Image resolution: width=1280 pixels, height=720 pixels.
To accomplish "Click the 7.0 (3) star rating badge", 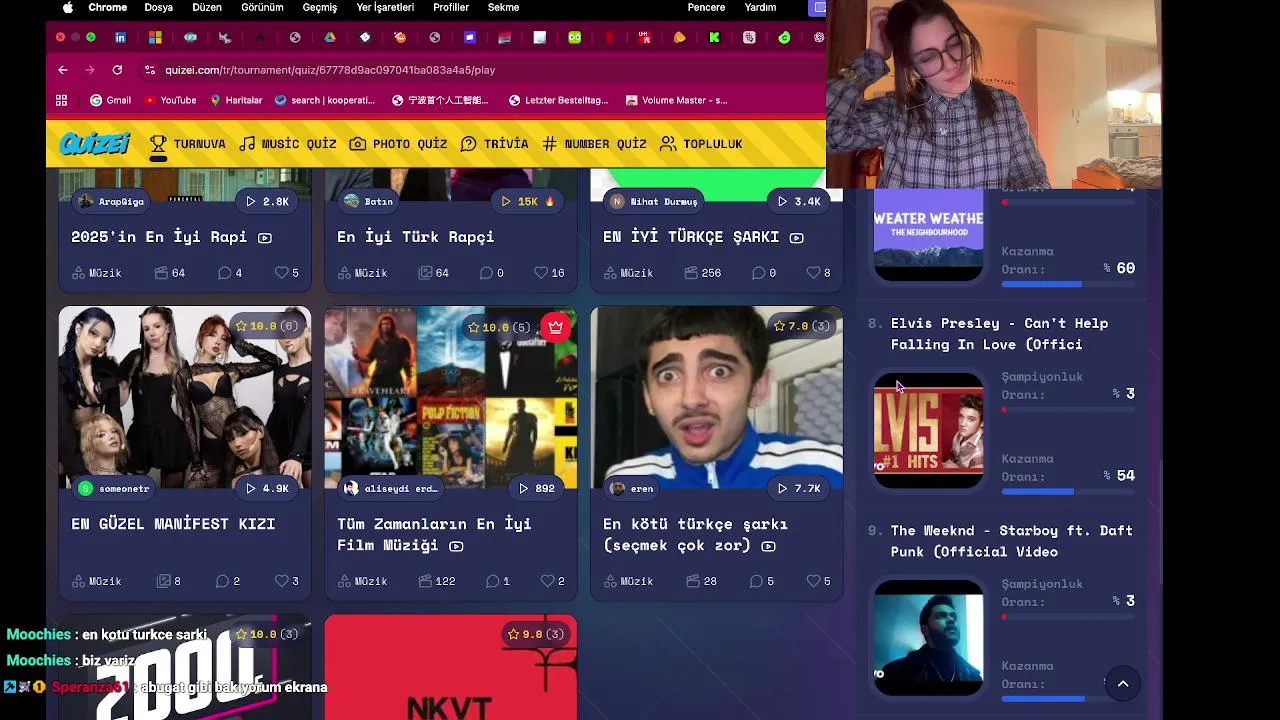I will coord(800,326).
